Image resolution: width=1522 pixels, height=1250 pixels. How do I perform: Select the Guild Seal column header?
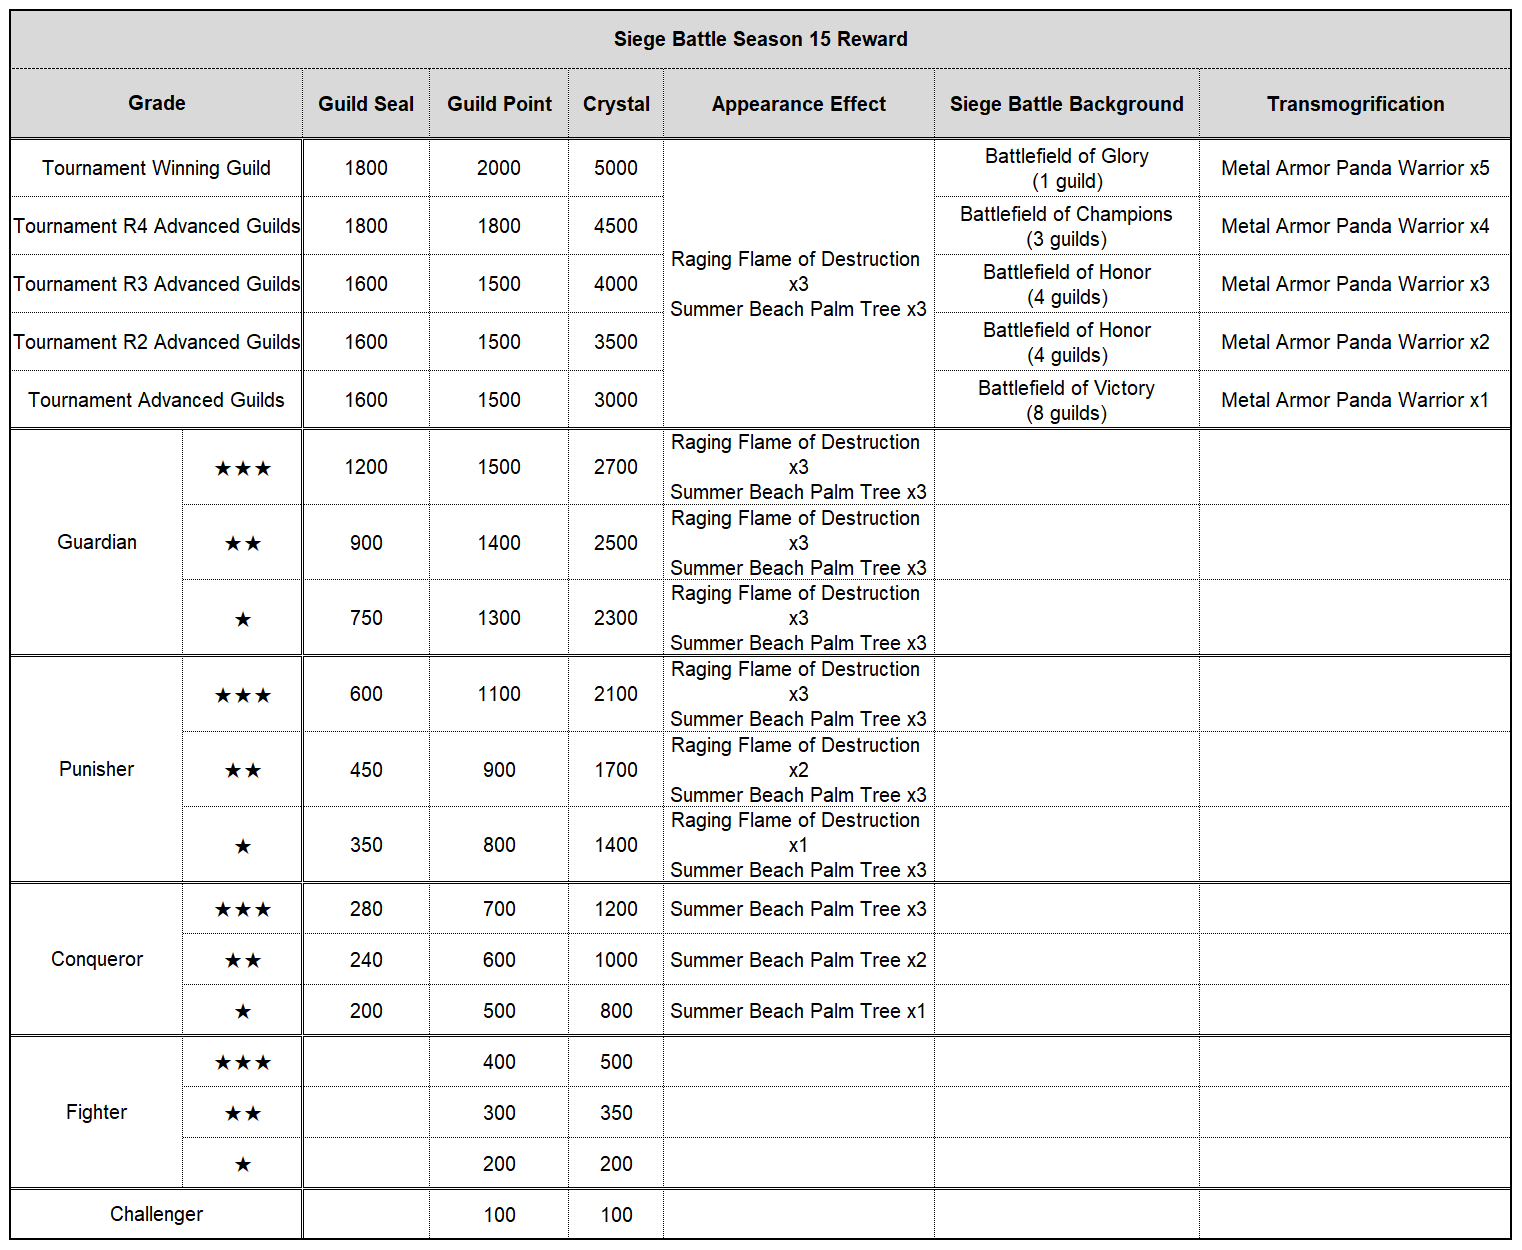coord(366,104)
